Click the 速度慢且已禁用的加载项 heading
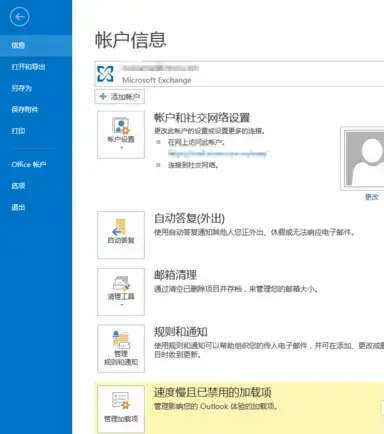Screen dimensions: 384x434 click(212, 392)
